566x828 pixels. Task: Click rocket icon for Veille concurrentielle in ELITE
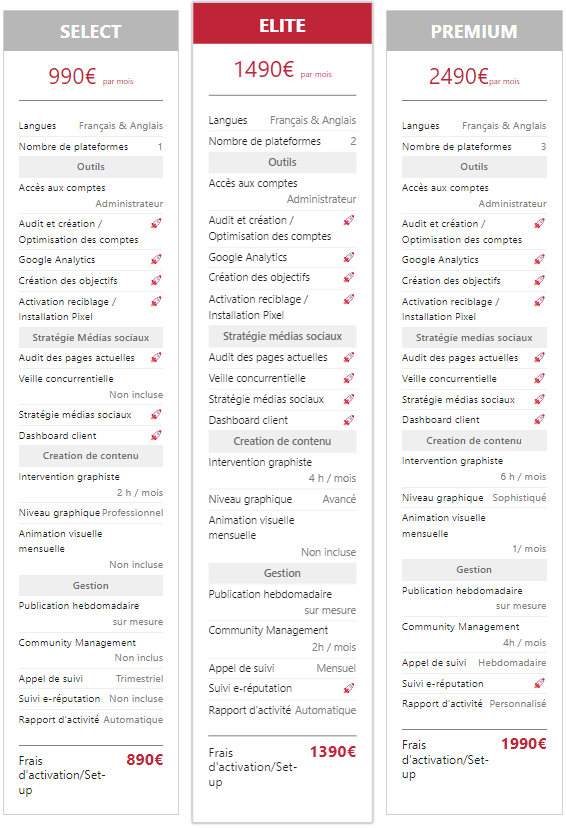pos(349,378)
